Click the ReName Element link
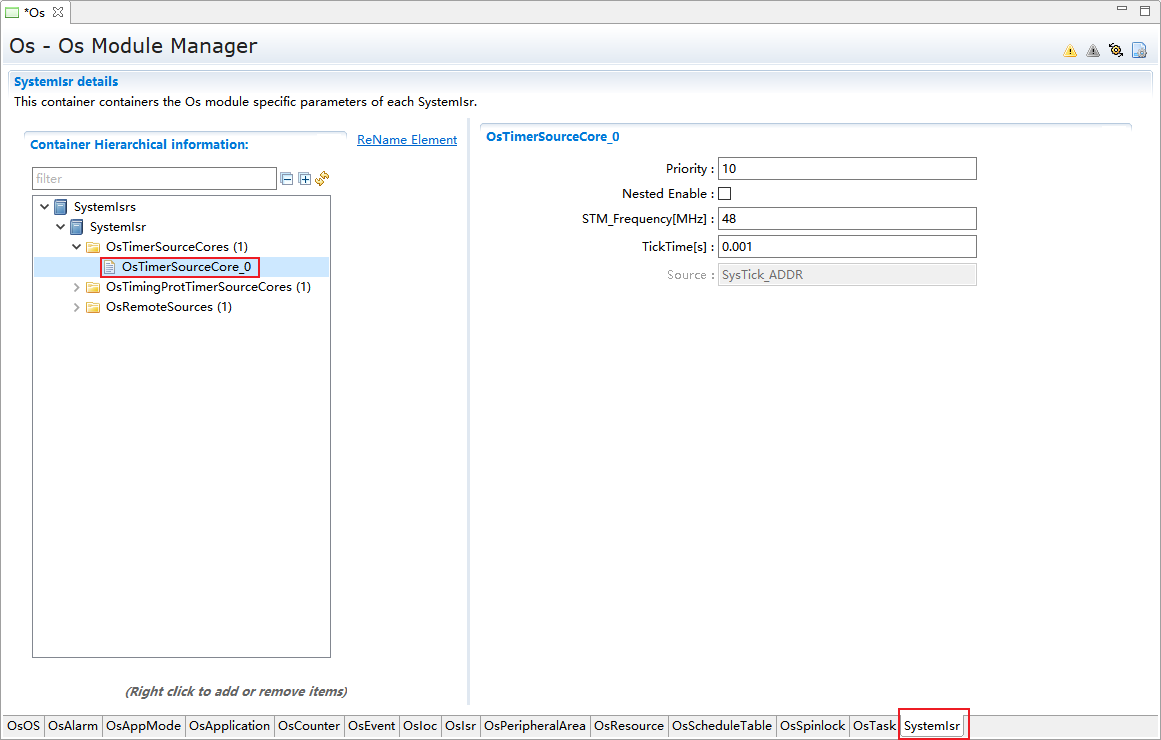This screenshot has width=1161, height=740. (x=407, y=140)
